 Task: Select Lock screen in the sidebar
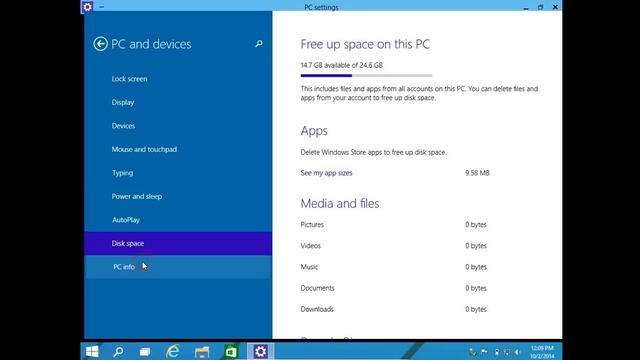[x=178, y=79]
